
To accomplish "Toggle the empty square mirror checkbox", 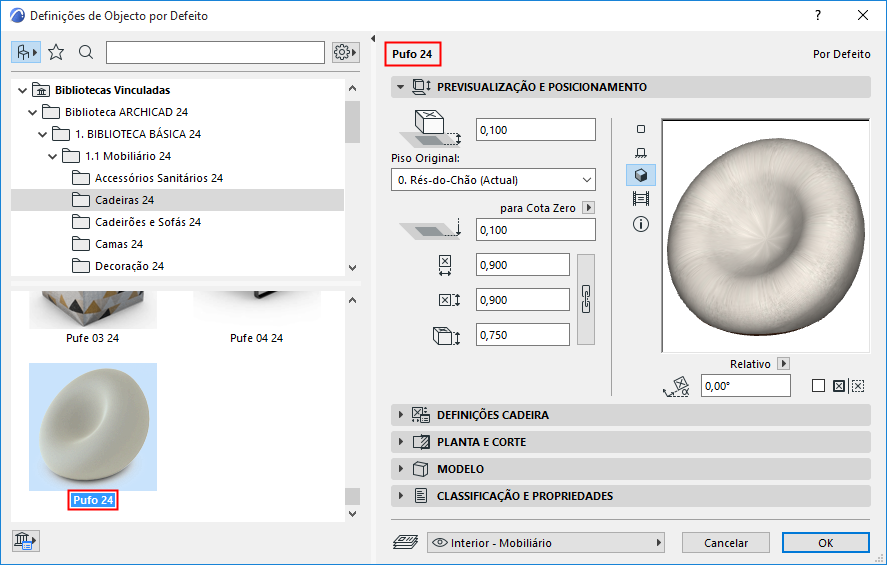I will (x=818, y=386).
